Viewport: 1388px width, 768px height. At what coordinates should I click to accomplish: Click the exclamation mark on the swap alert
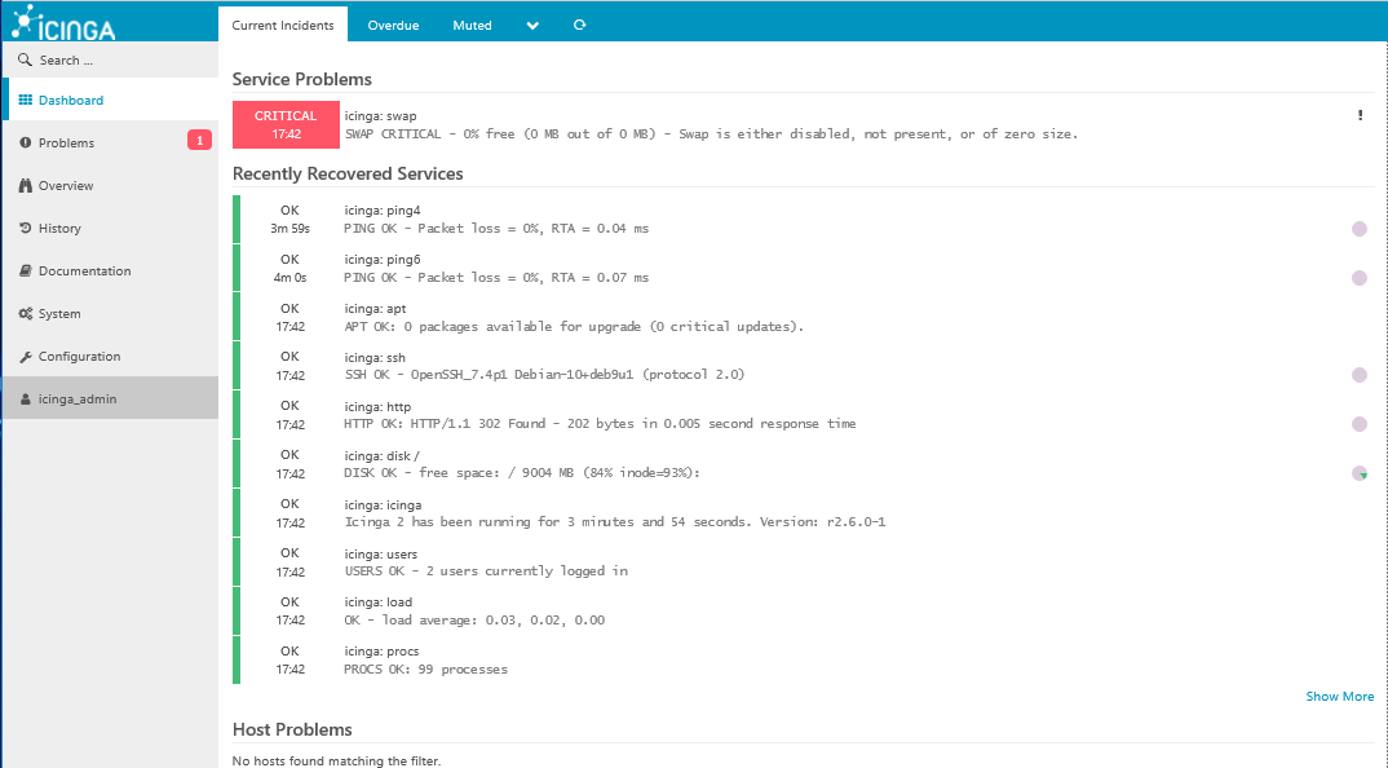coord(1359,116)
